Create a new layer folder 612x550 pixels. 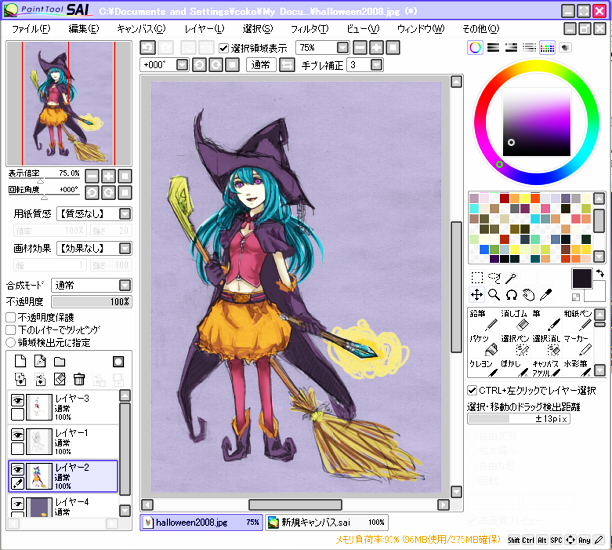tap(59, 362)
